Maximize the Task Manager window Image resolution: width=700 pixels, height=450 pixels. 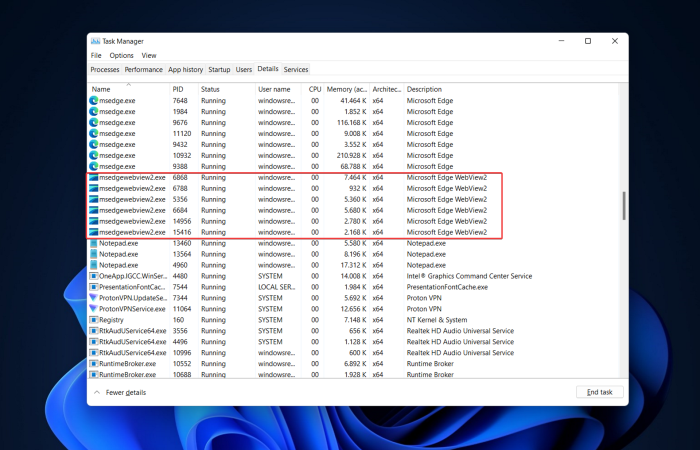[x=588, y=41]
